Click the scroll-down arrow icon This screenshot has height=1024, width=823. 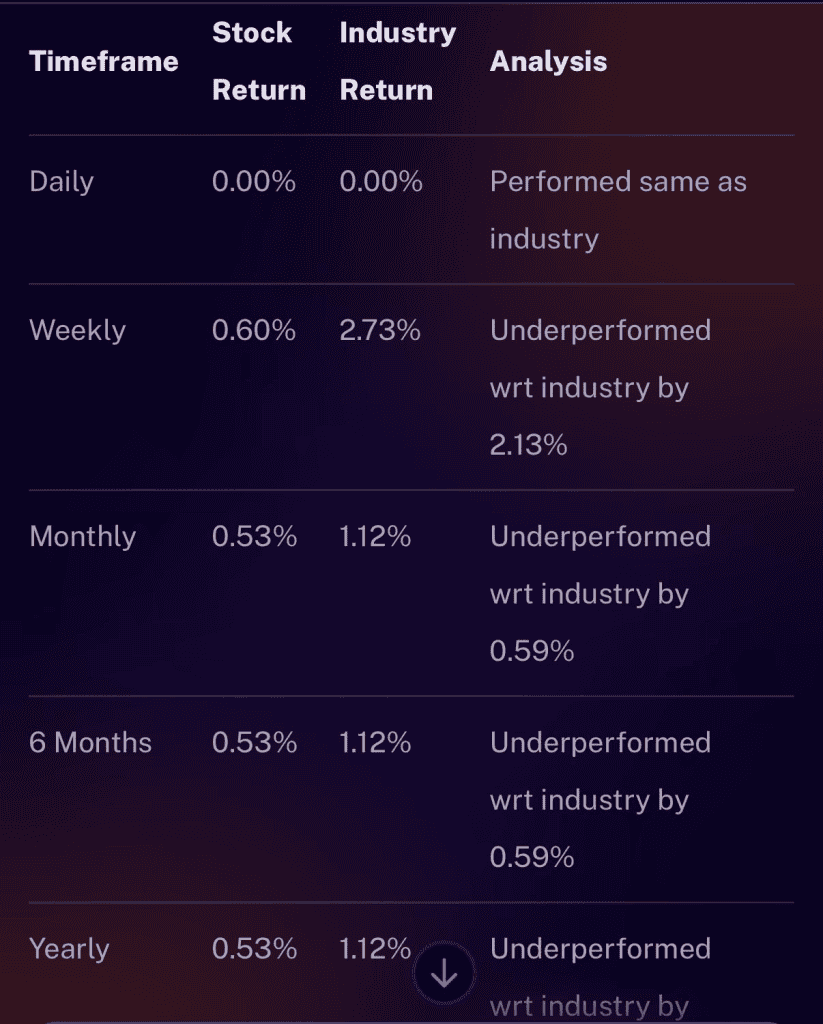click(444, 974)
